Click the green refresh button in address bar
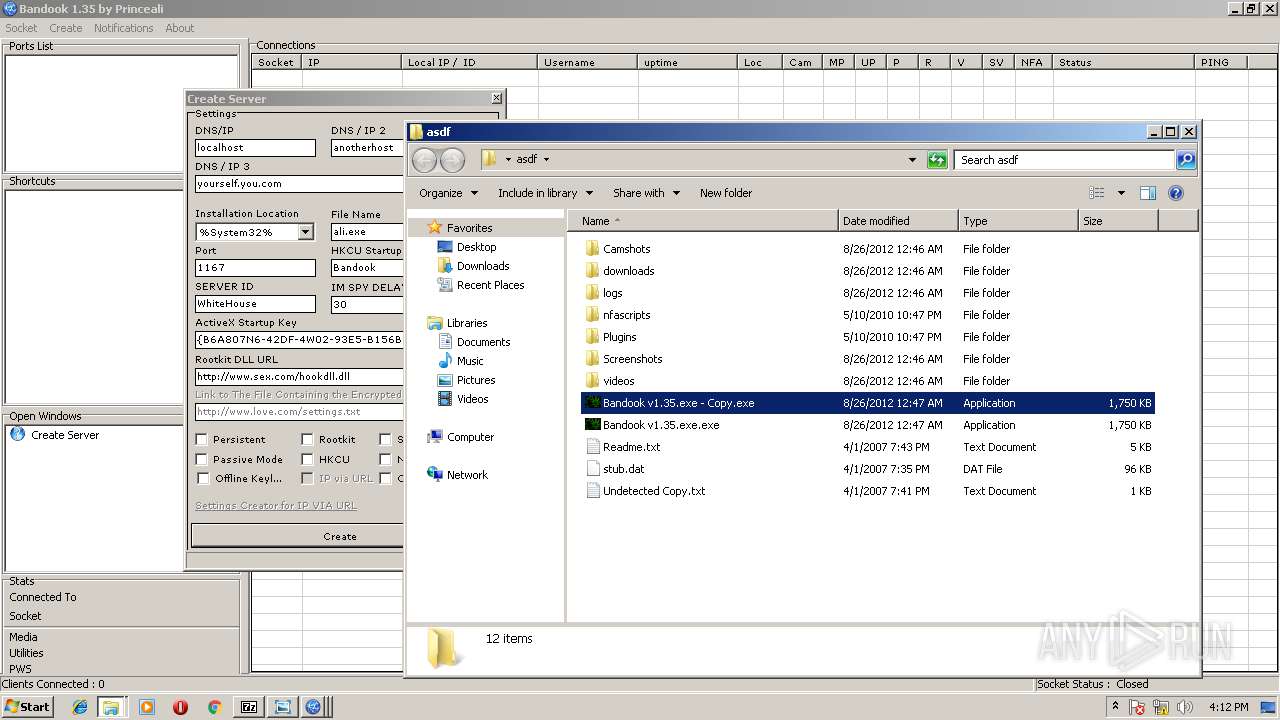This screenshot has height=720, width=1280. [937, 160]
